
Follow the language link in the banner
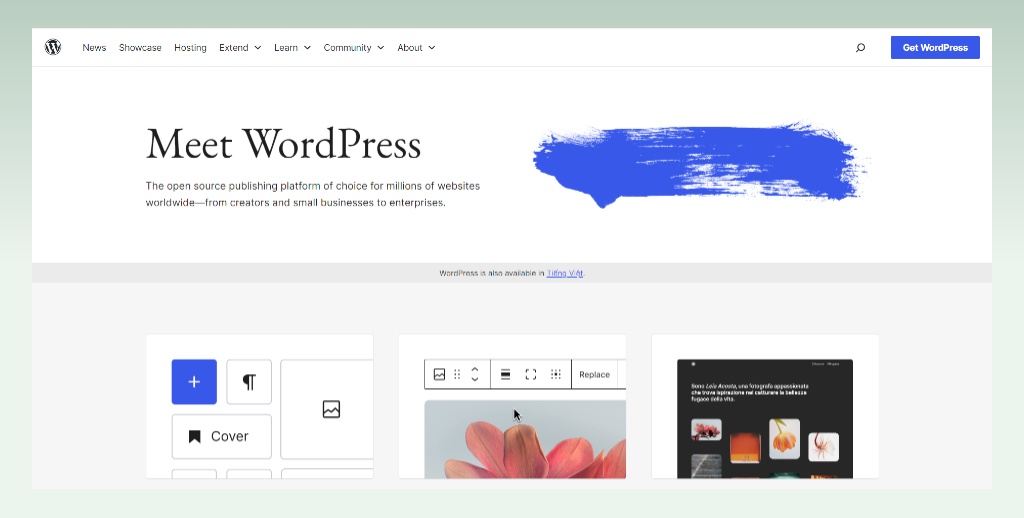pyautogui.click(x=564, y=273)
